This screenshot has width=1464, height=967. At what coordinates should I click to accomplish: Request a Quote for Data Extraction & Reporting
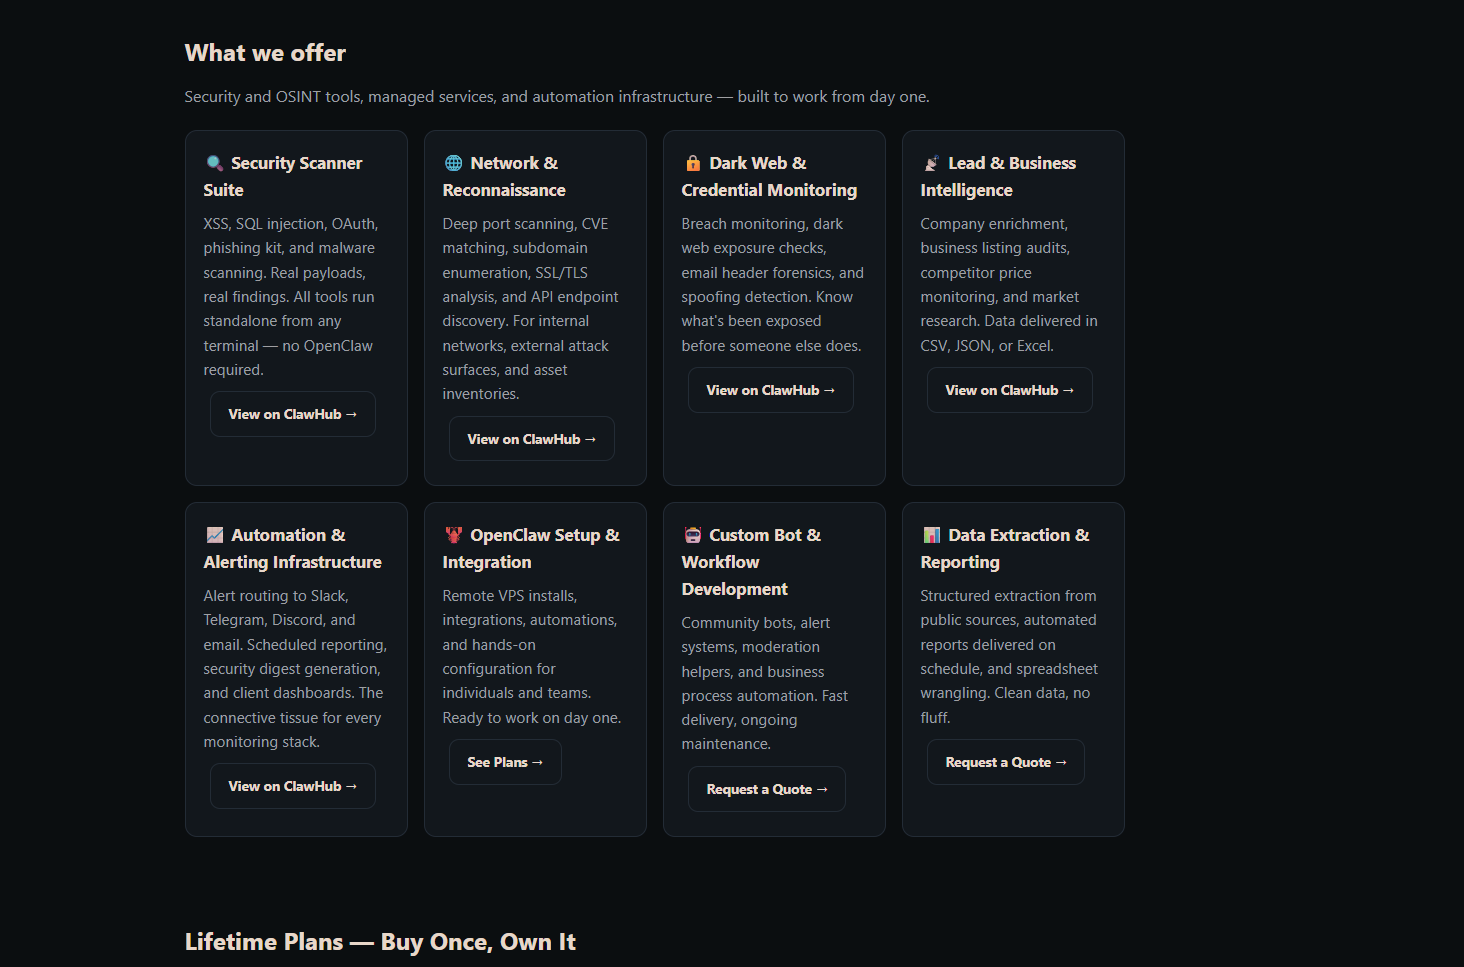pos(1005,762)
